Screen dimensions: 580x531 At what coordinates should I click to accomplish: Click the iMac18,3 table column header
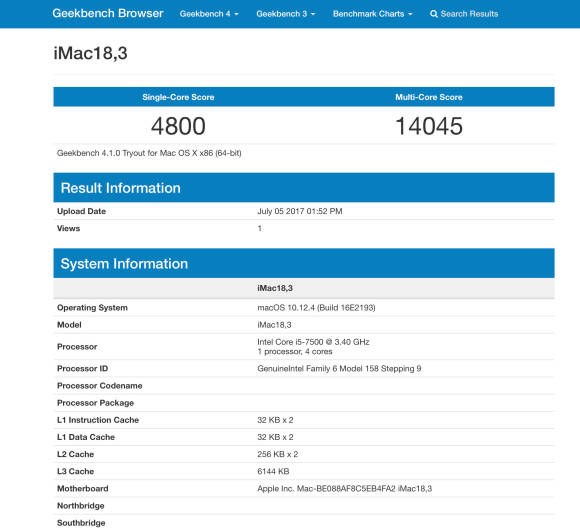(x=275, y=288)
